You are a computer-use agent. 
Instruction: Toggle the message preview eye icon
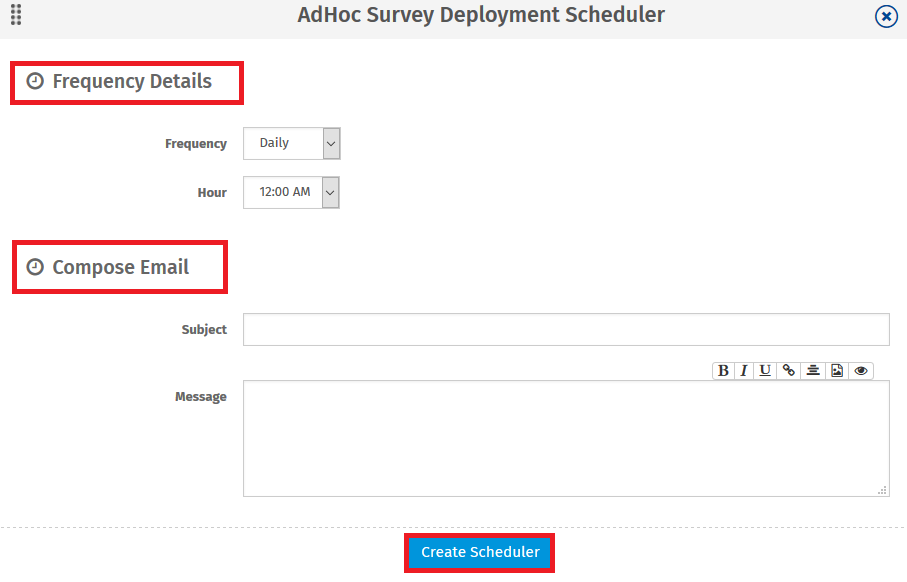861,370
